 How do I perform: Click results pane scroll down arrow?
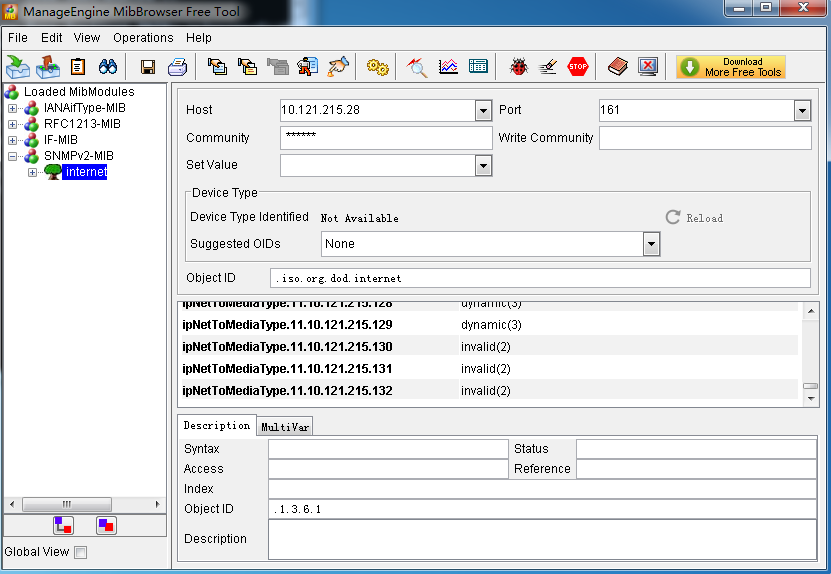(811, 399)
